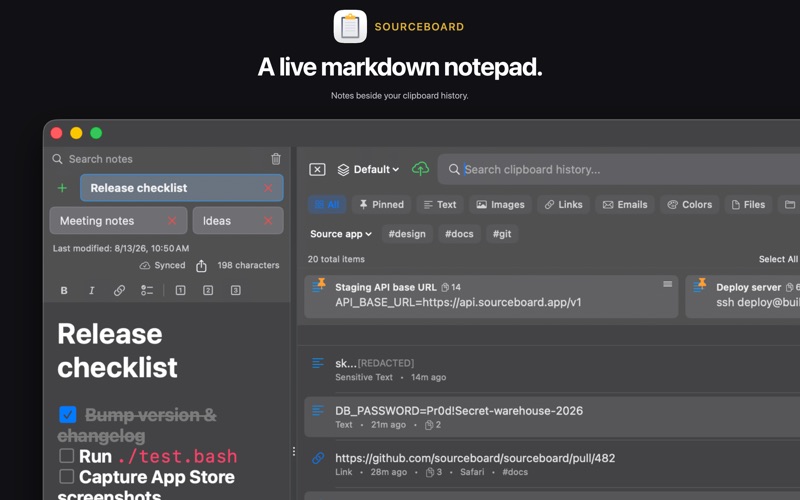800x500 pixels.
Task: Click the Release checklist note heading
Action: pos(117,351)
